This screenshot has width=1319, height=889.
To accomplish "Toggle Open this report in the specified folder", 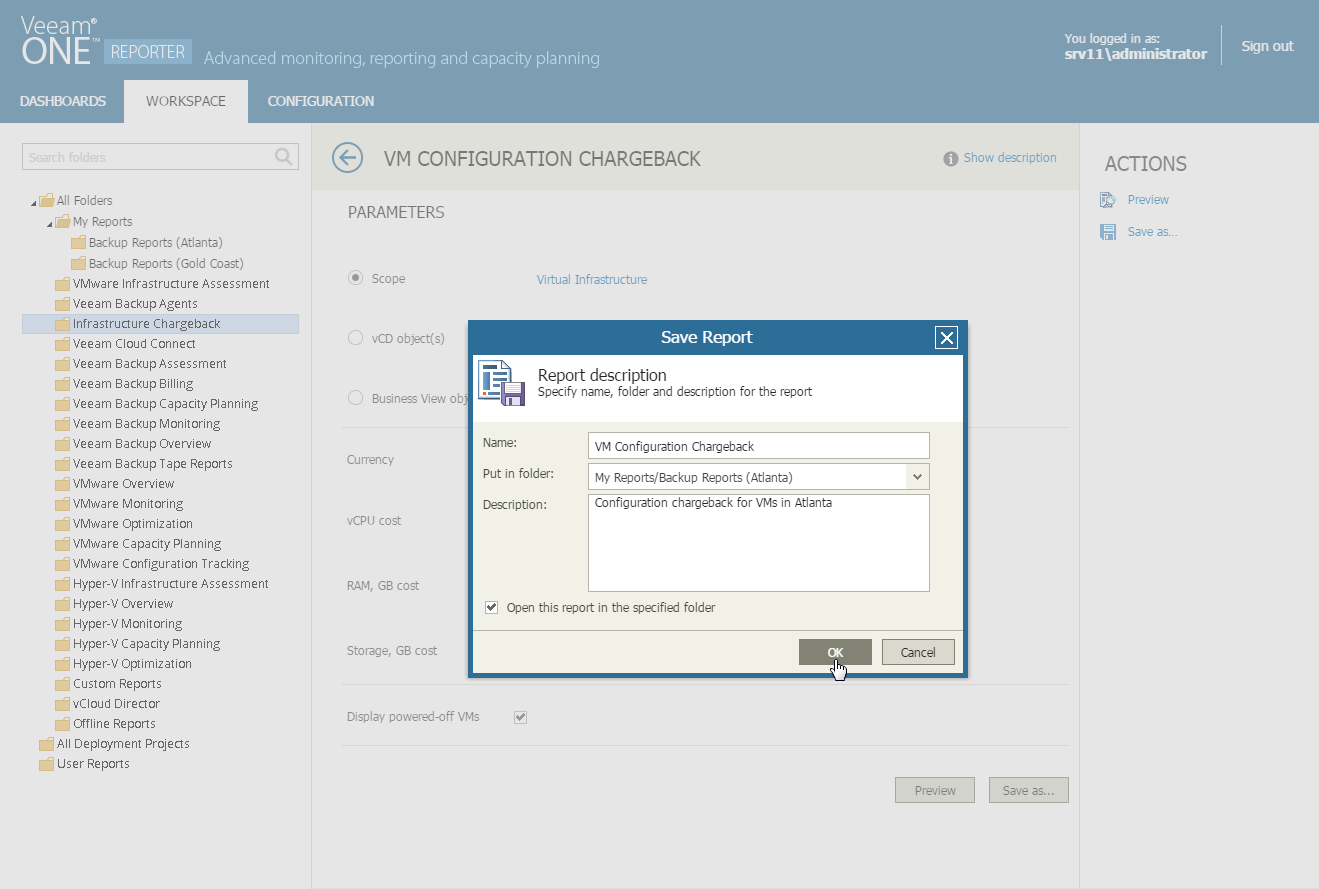I will (x=491, y=607).
